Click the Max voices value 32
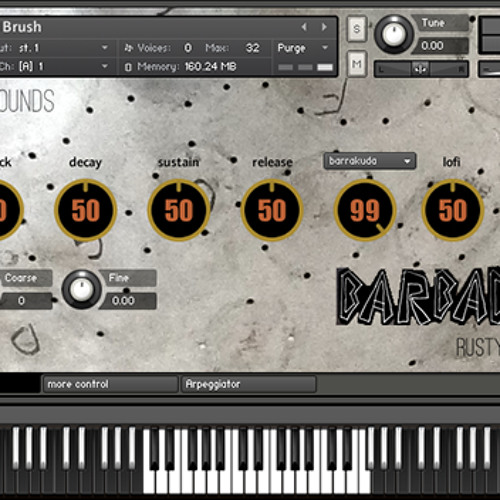The height and width of the screenshot is (500, 500). [x=252, y=48]
